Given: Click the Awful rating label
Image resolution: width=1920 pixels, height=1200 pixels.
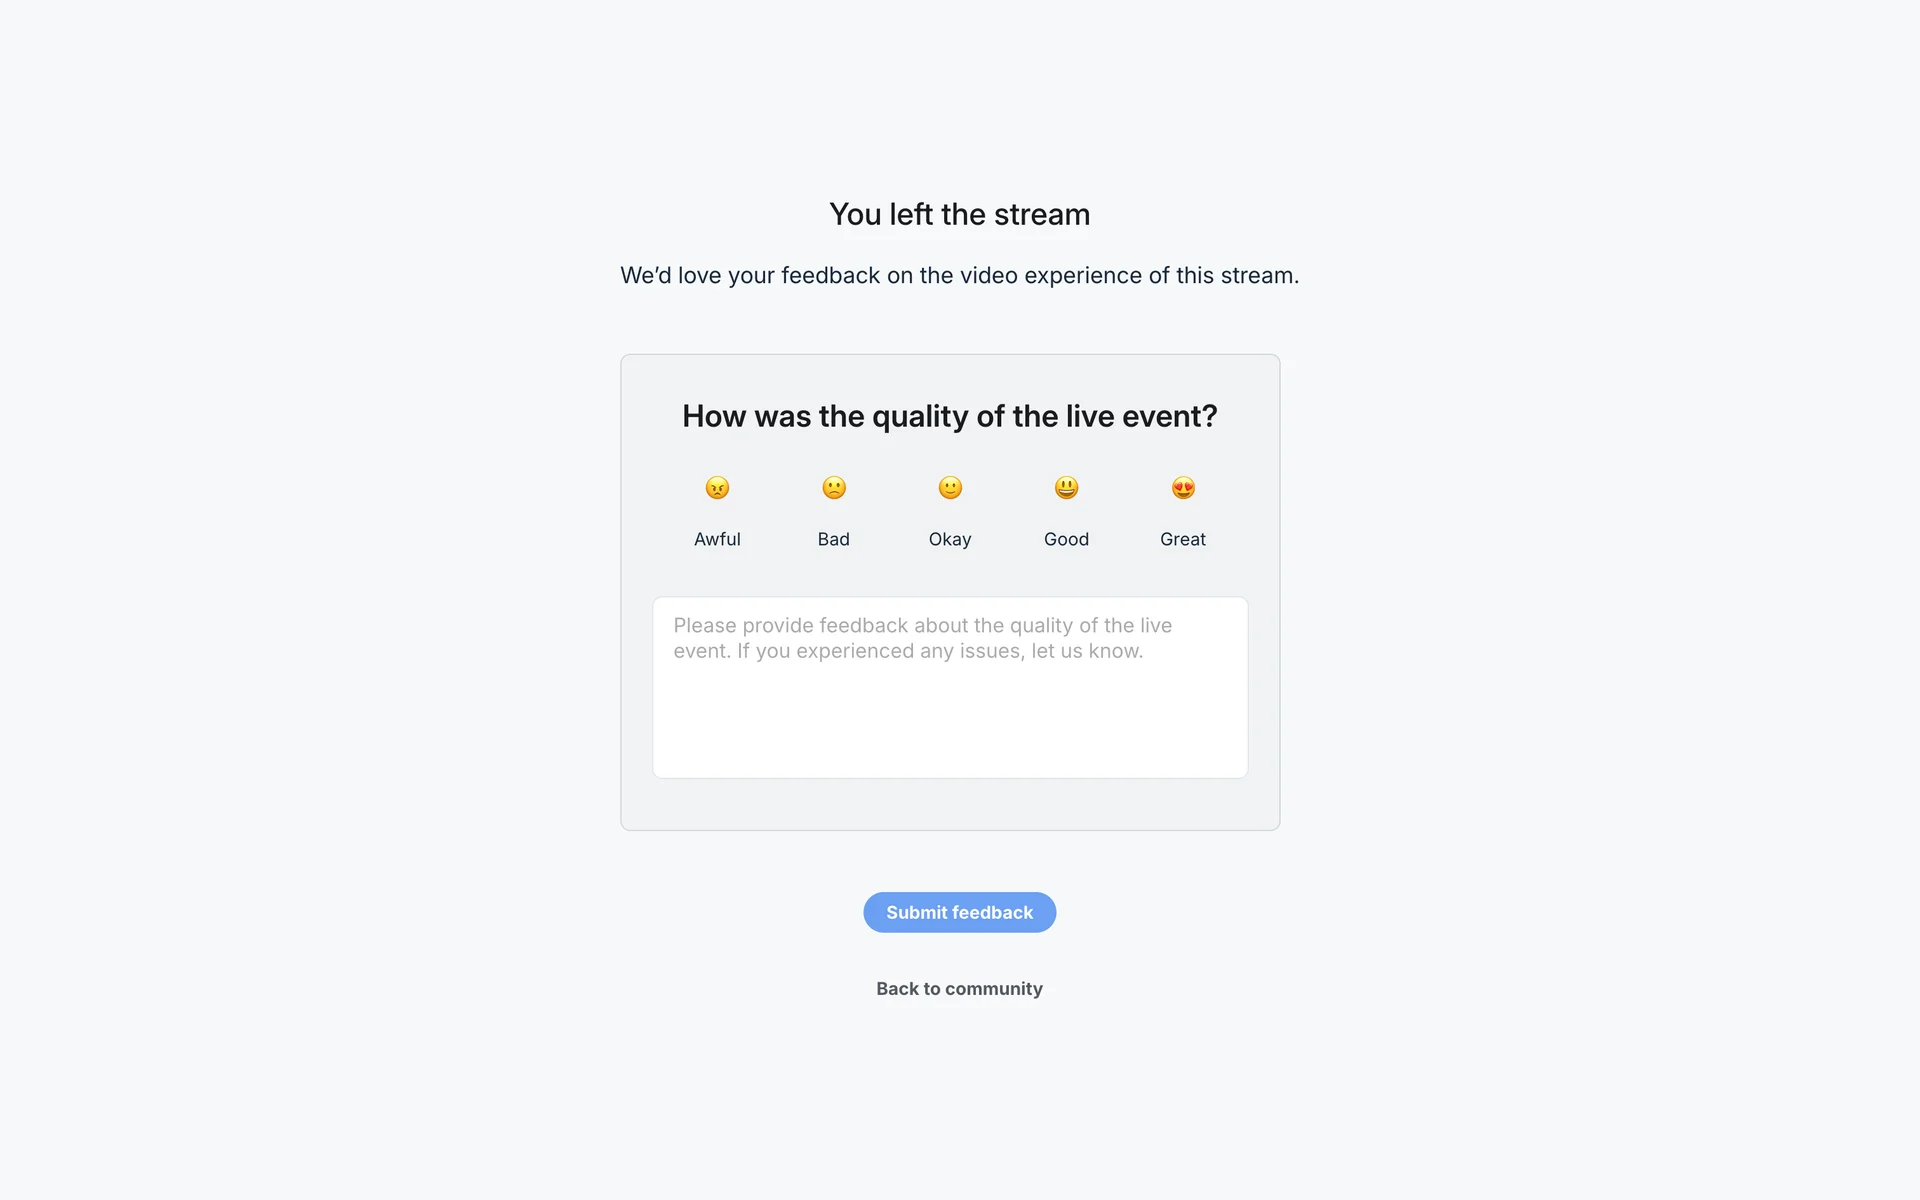Looking at the screenshot, I should [x=717, y=539].
